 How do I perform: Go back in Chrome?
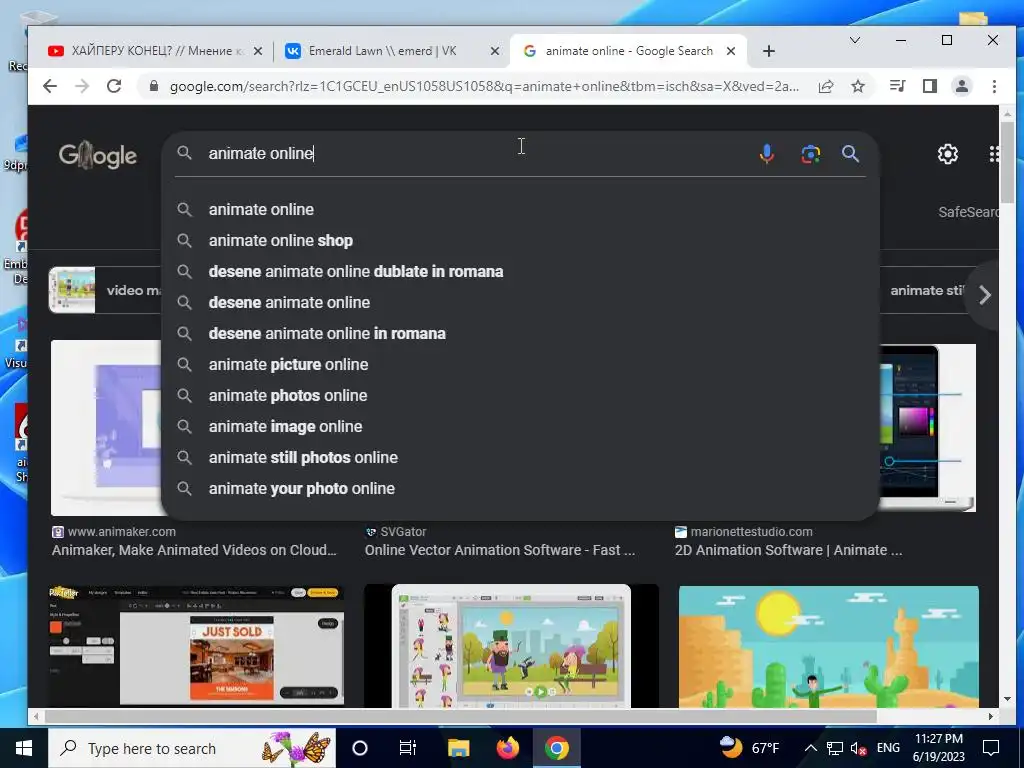[x=50, y=86]
